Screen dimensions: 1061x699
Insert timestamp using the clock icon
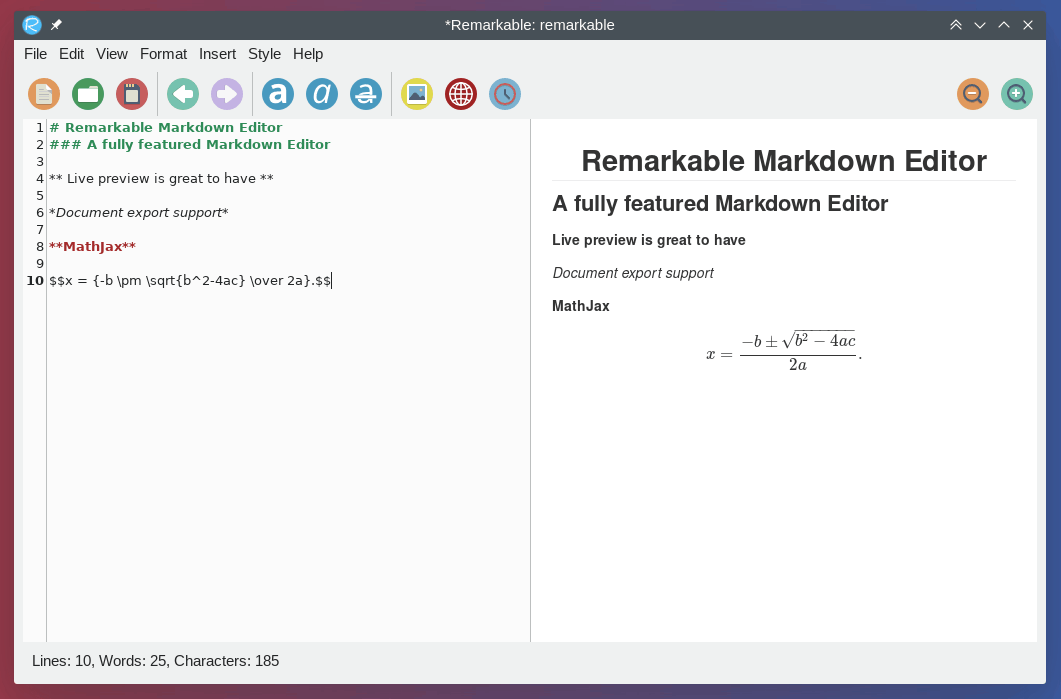(x=505, y=94)
